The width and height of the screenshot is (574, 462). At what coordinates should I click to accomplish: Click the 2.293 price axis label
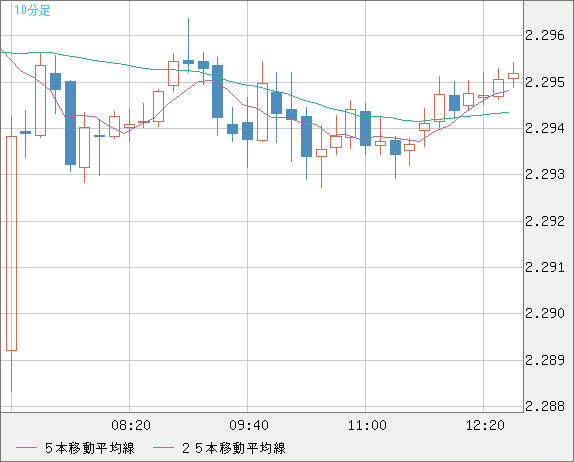[545, 174]
